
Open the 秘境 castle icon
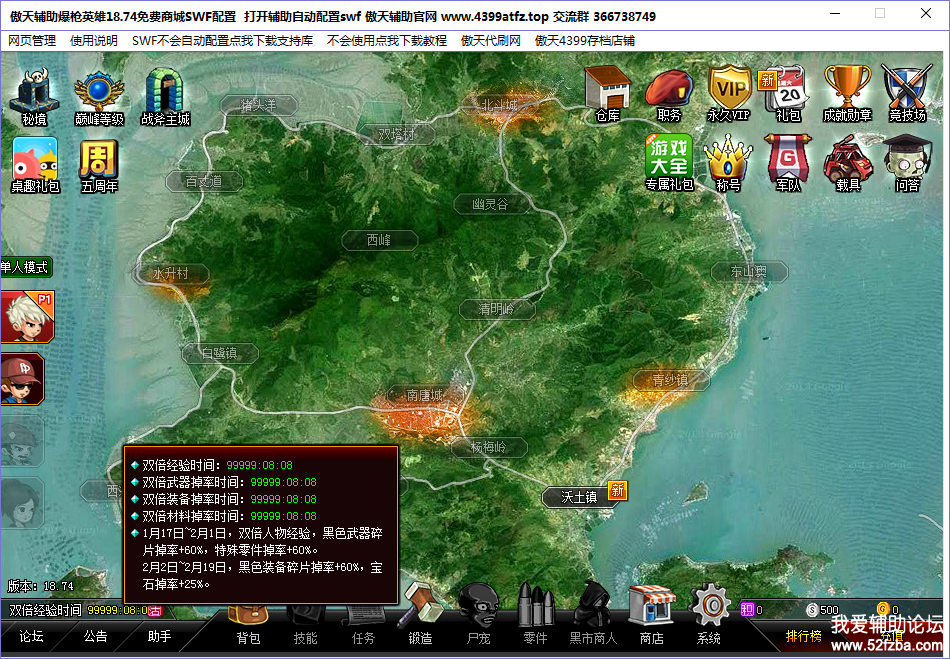[x=34, y=96]
